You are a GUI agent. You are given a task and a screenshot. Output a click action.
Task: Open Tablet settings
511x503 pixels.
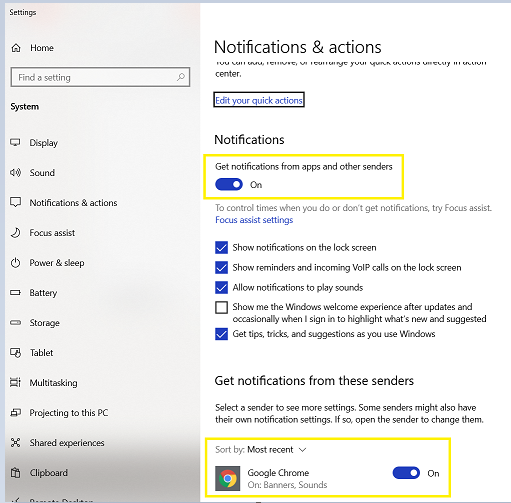point(42,353)
